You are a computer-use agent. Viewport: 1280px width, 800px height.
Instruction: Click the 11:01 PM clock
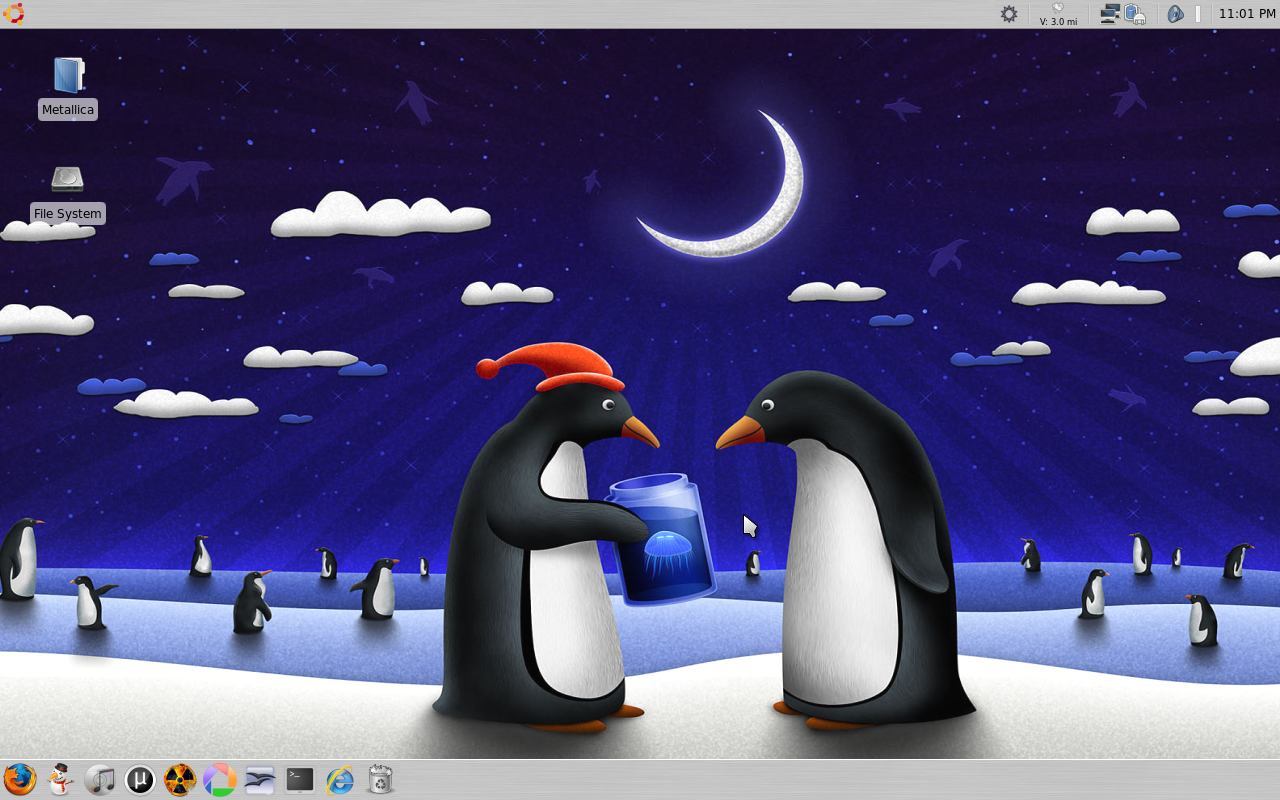coord(1247,14)
